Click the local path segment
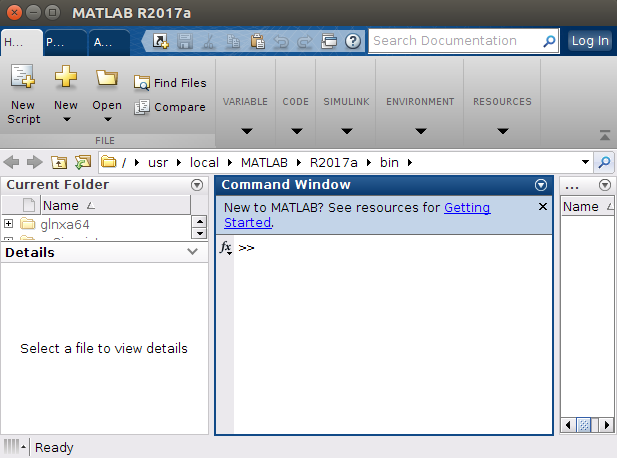 tap(204, 163)
